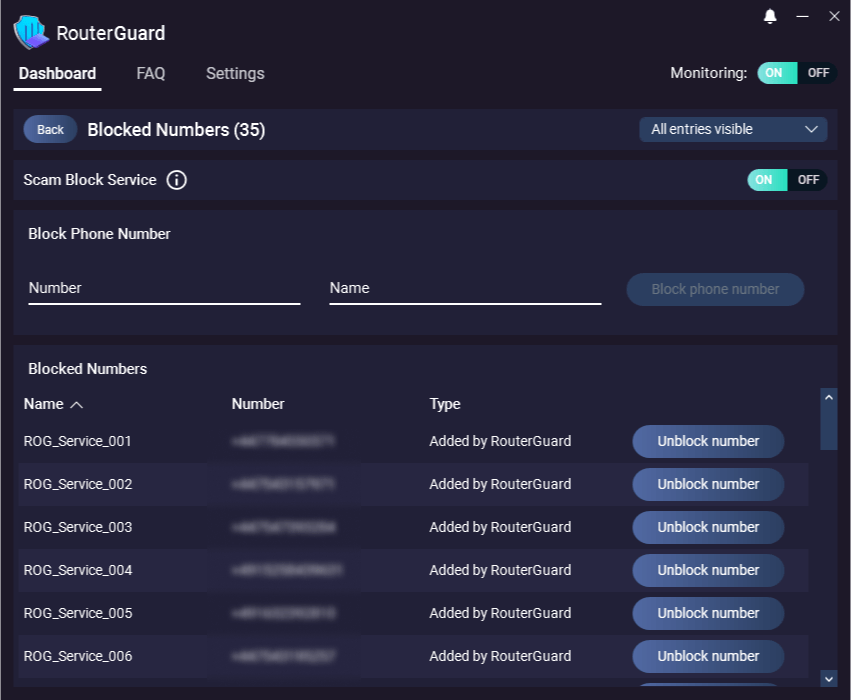Click the scroll-down arrow below the blocked list
851x700 pixels.
pos(827,678)
